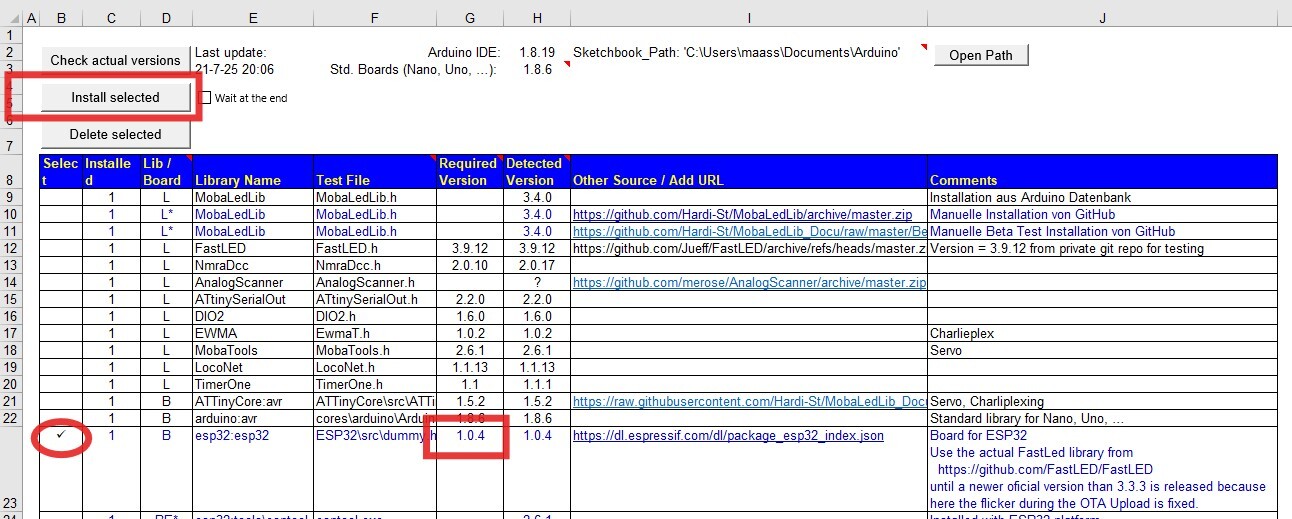The width and height of the screenshot is (1292, 519).
Task: Open the espressif package_esp32_index.json link
Action: point(727,436)
